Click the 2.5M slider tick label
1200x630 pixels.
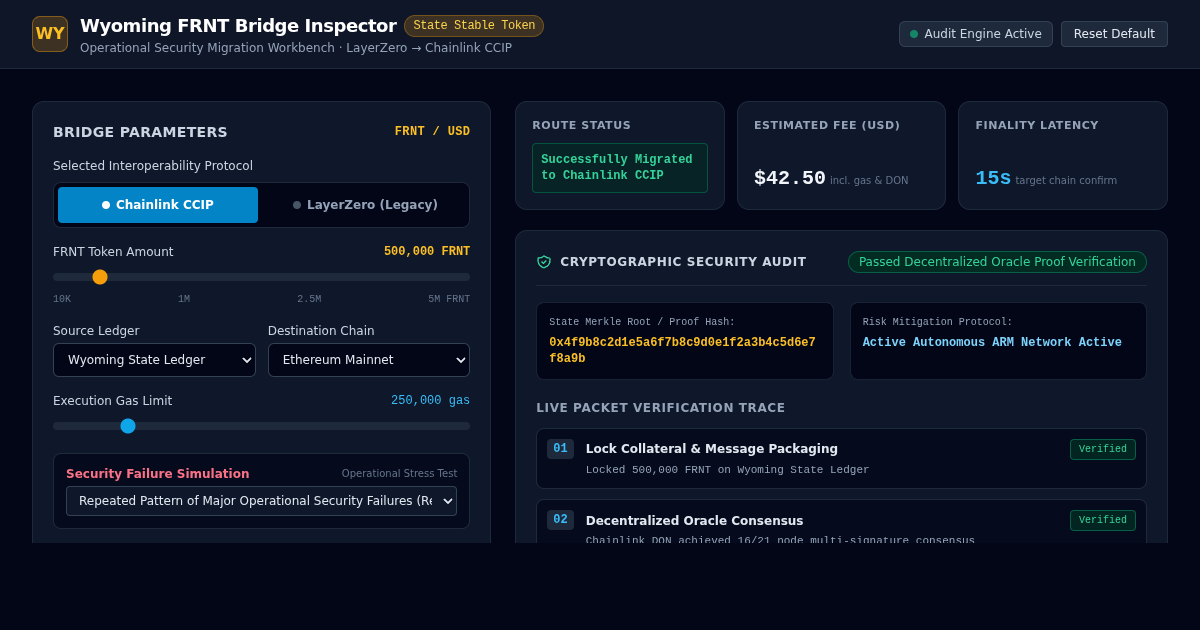(x=309, y=299)
